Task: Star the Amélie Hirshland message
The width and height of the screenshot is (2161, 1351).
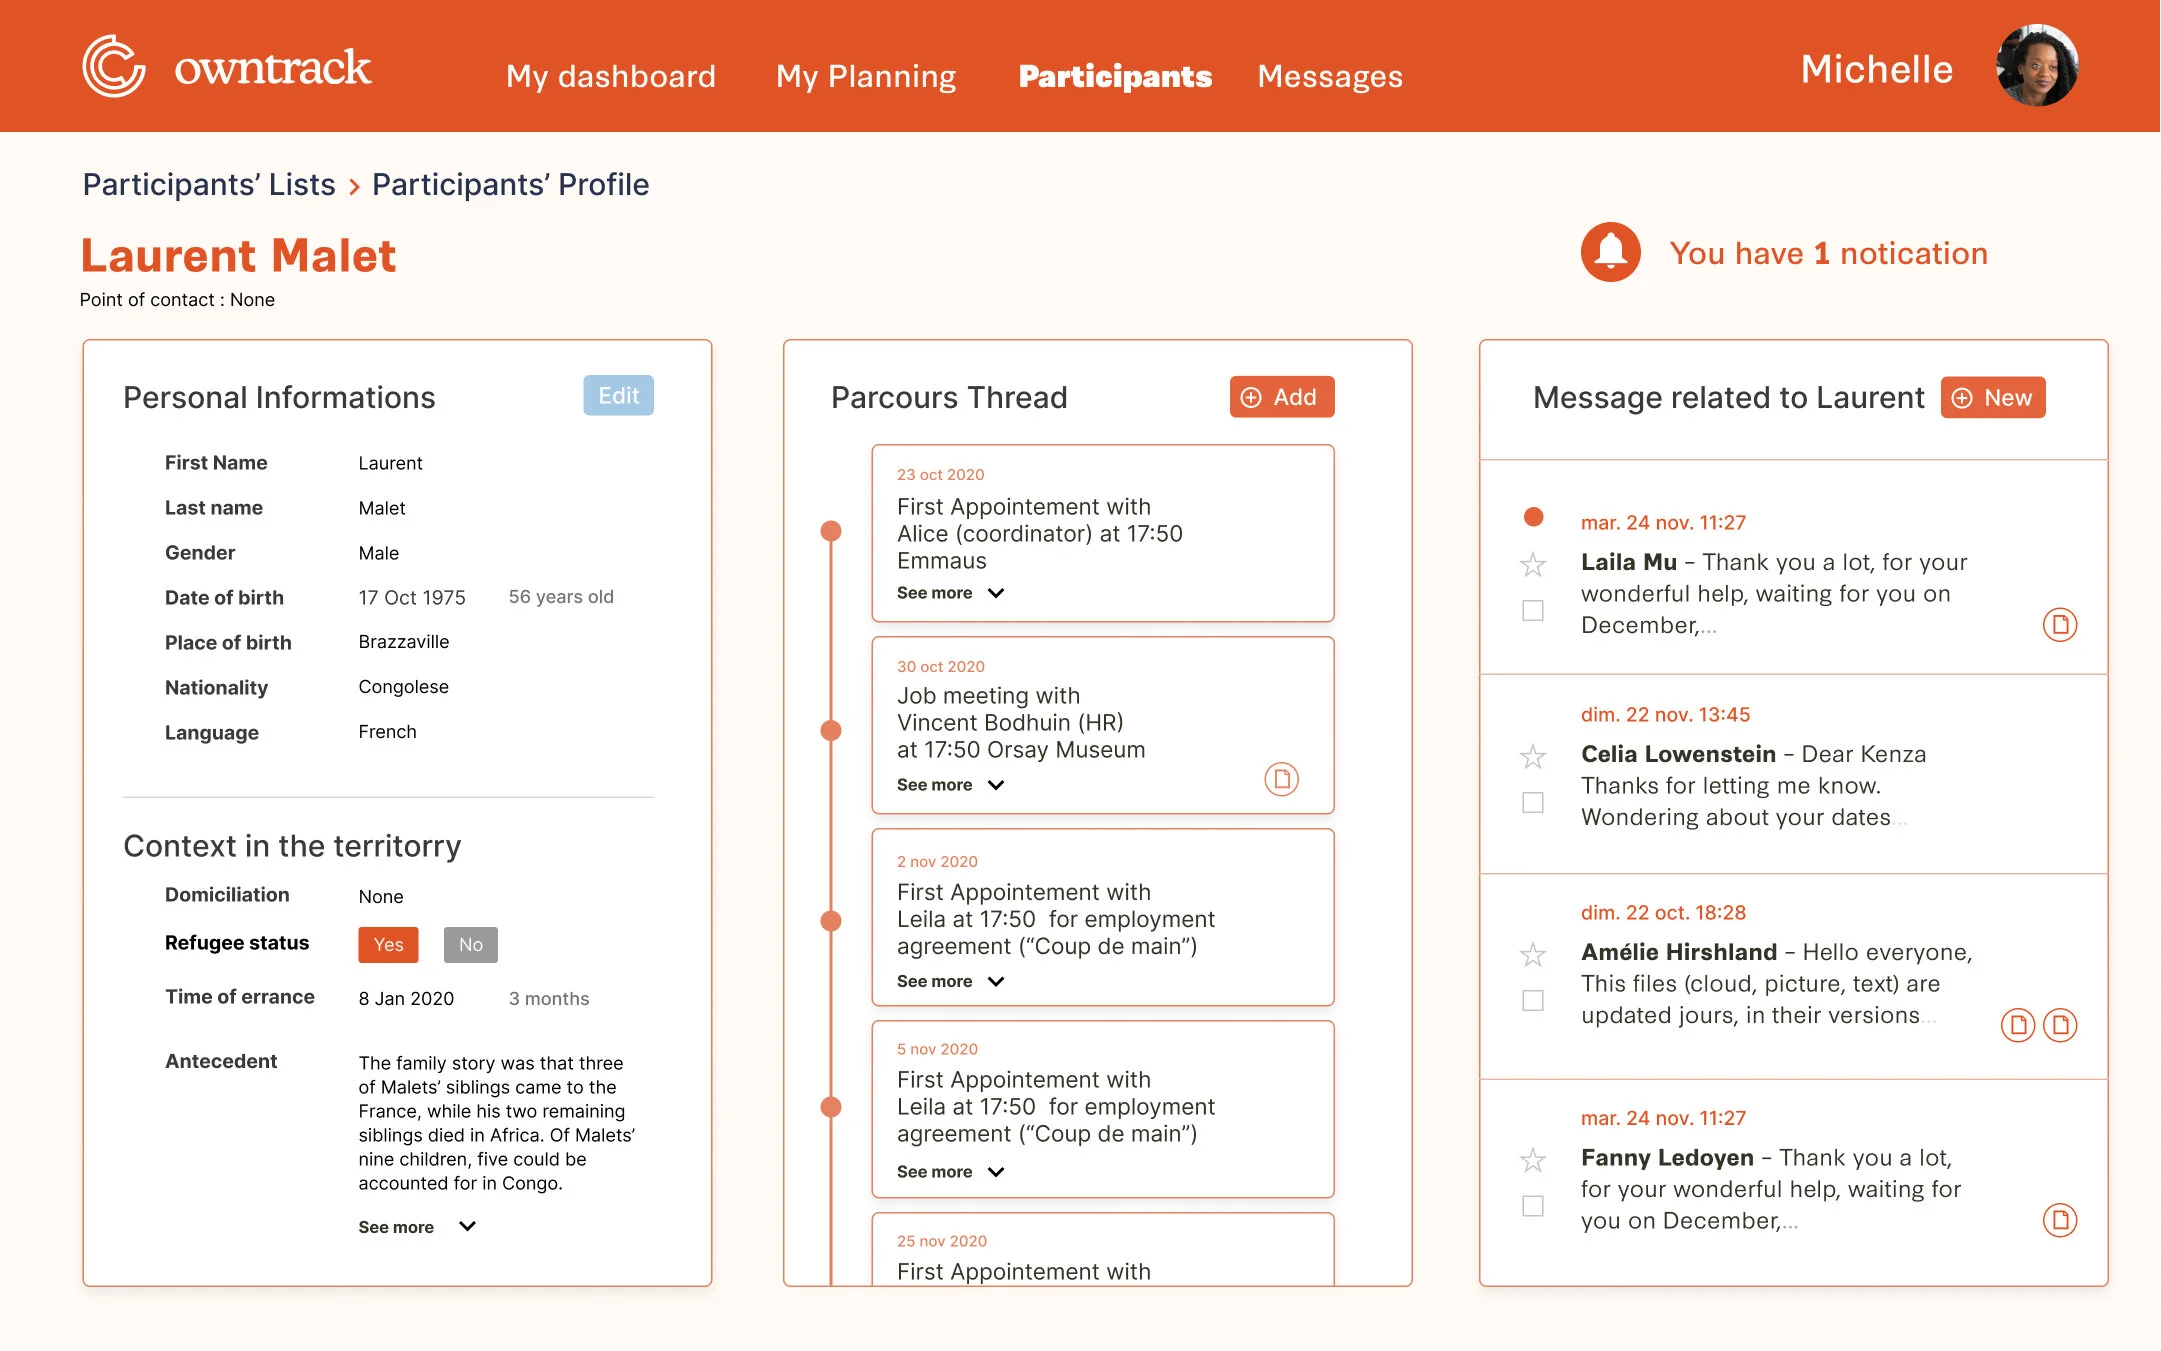Action: click(1532, 955)
